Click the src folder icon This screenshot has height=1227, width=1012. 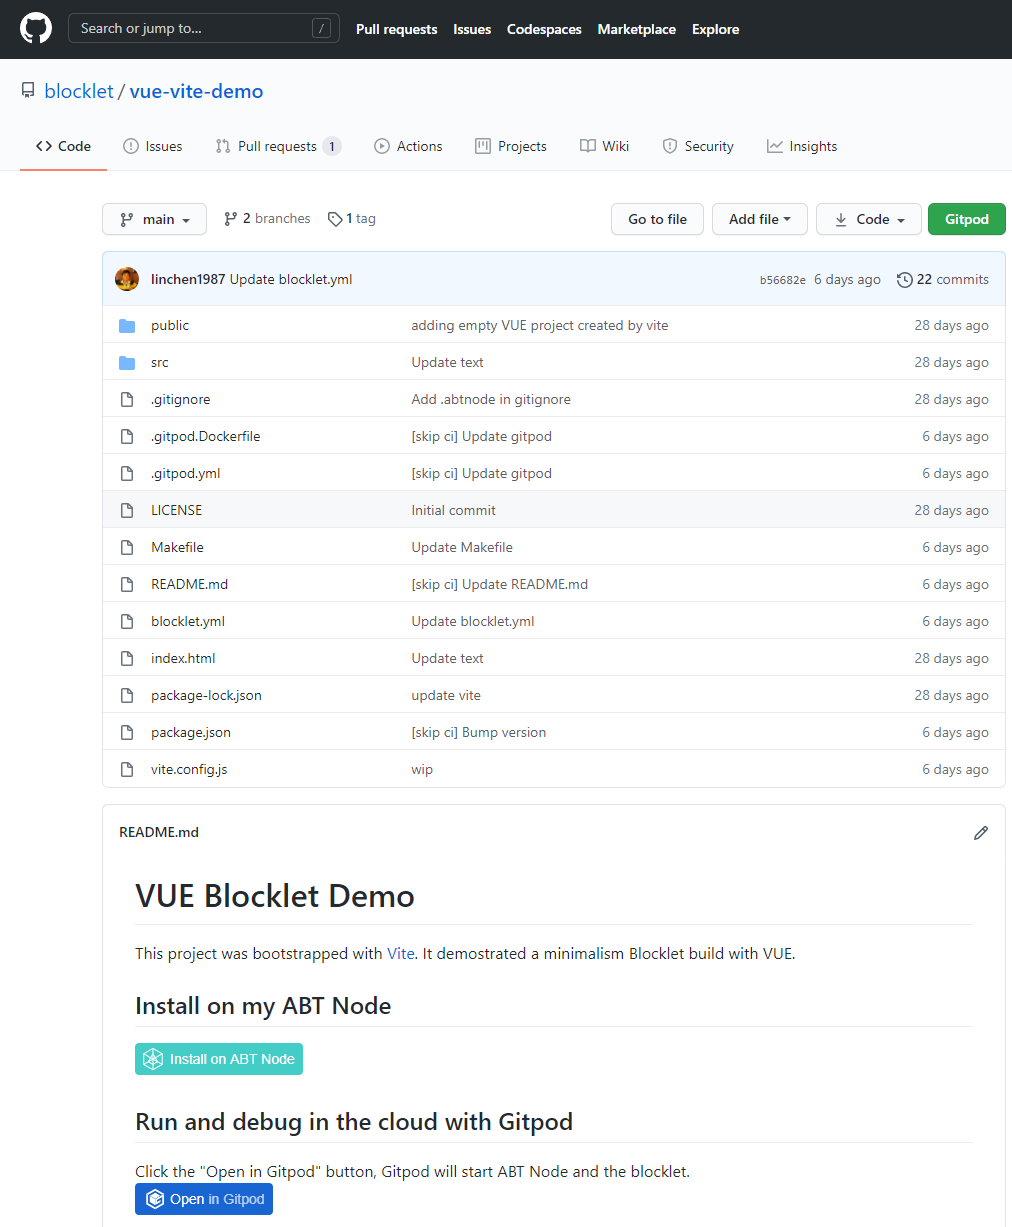127,363
